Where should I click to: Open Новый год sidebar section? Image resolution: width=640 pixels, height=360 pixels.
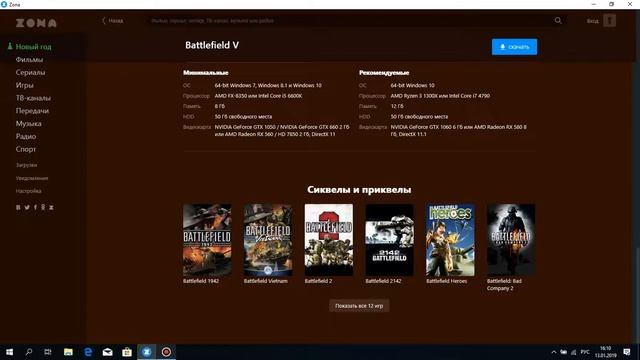(33, 47)
